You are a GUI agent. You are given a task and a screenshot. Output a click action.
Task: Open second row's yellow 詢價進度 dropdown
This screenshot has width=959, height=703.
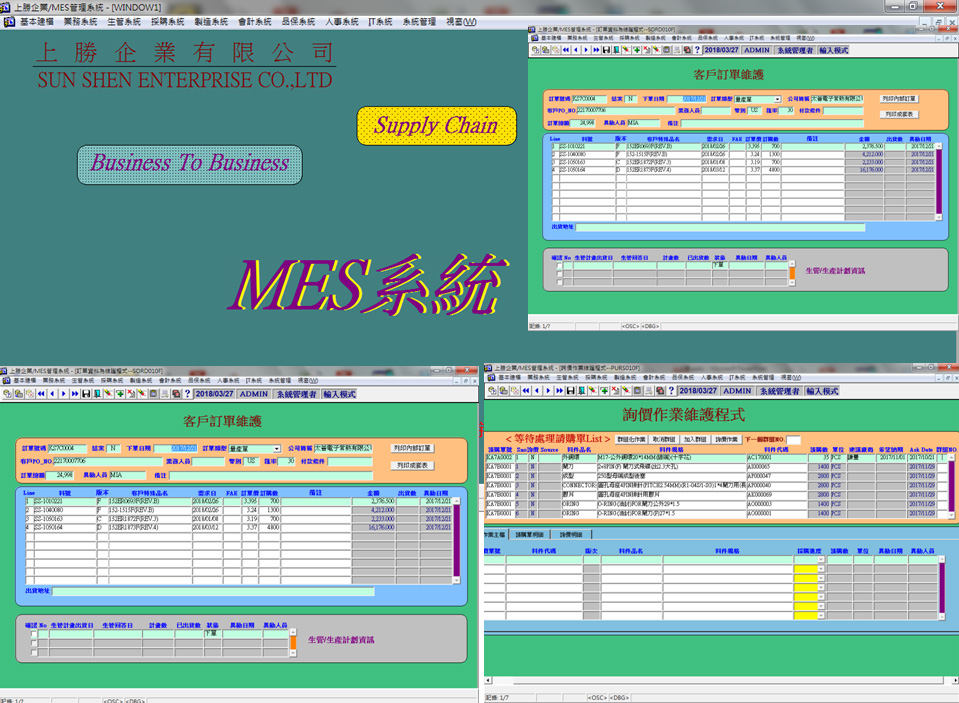[821, 578]
